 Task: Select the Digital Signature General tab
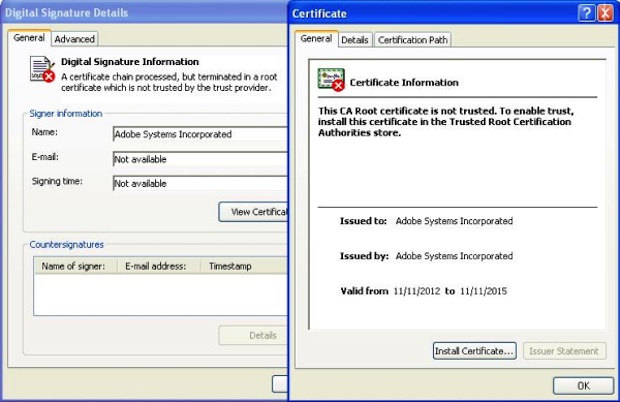[x=28, y=38]
